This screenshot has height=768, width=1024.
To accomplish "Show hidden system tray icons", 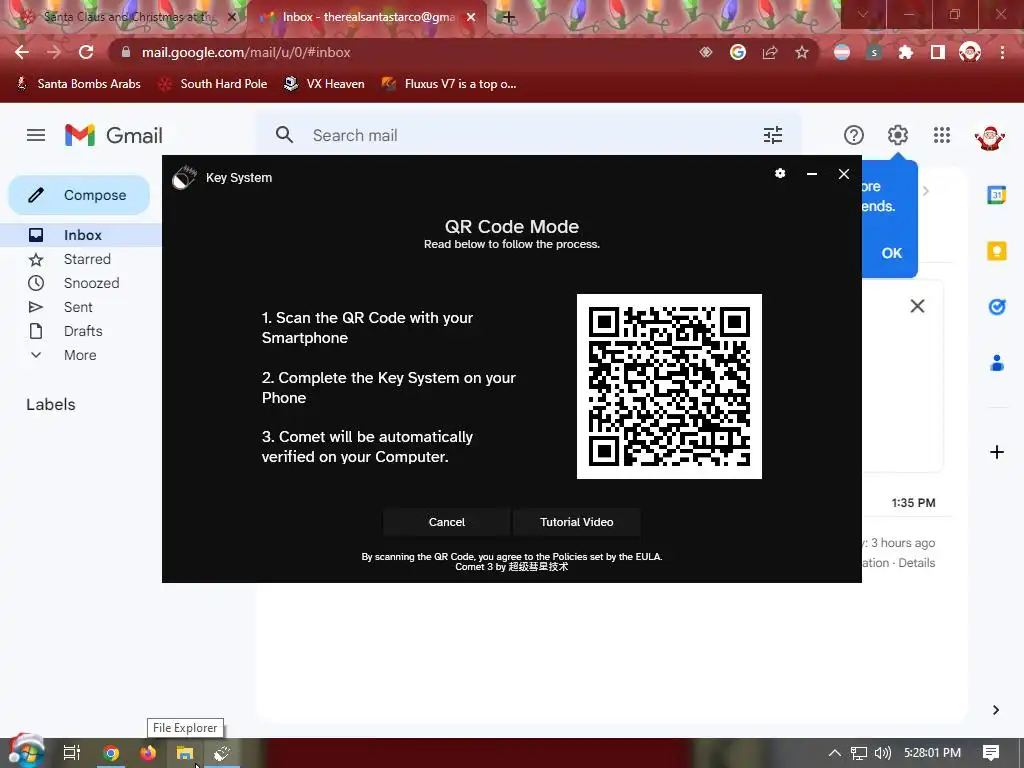I will click(834, 753).
